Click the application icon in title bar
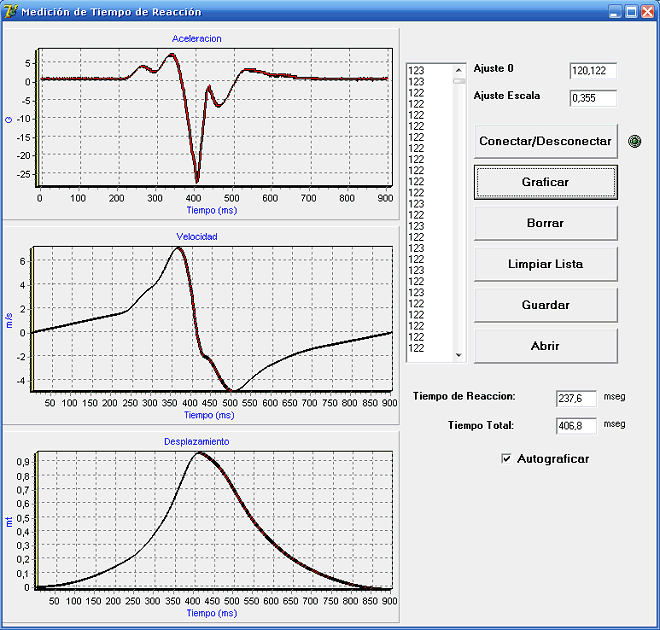The width and height of the screenshot is (660, 630). pyautogui.click(x=11, y=11)
